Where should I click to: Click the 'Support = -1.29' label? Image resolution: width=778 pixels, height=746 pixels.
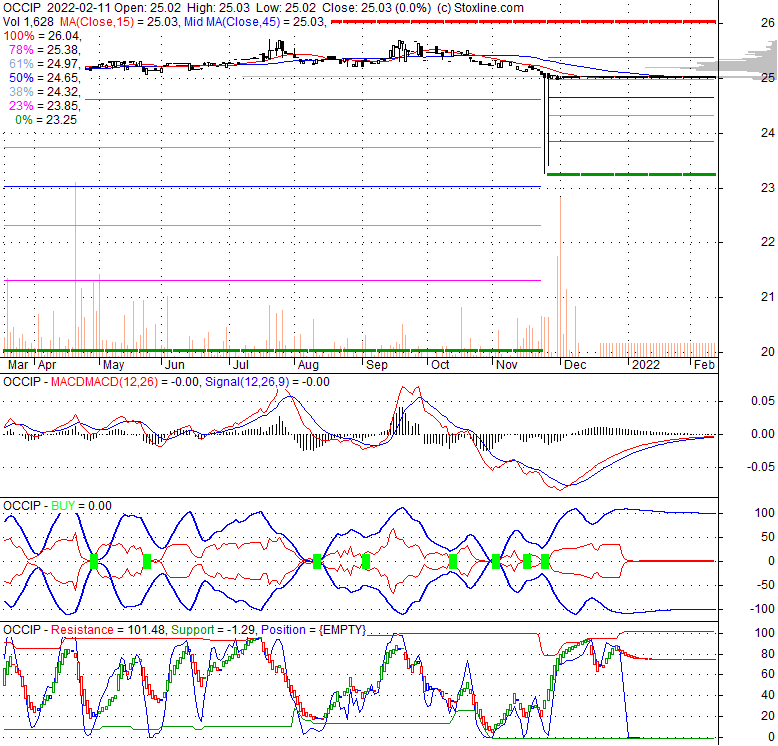coord(213,630)
